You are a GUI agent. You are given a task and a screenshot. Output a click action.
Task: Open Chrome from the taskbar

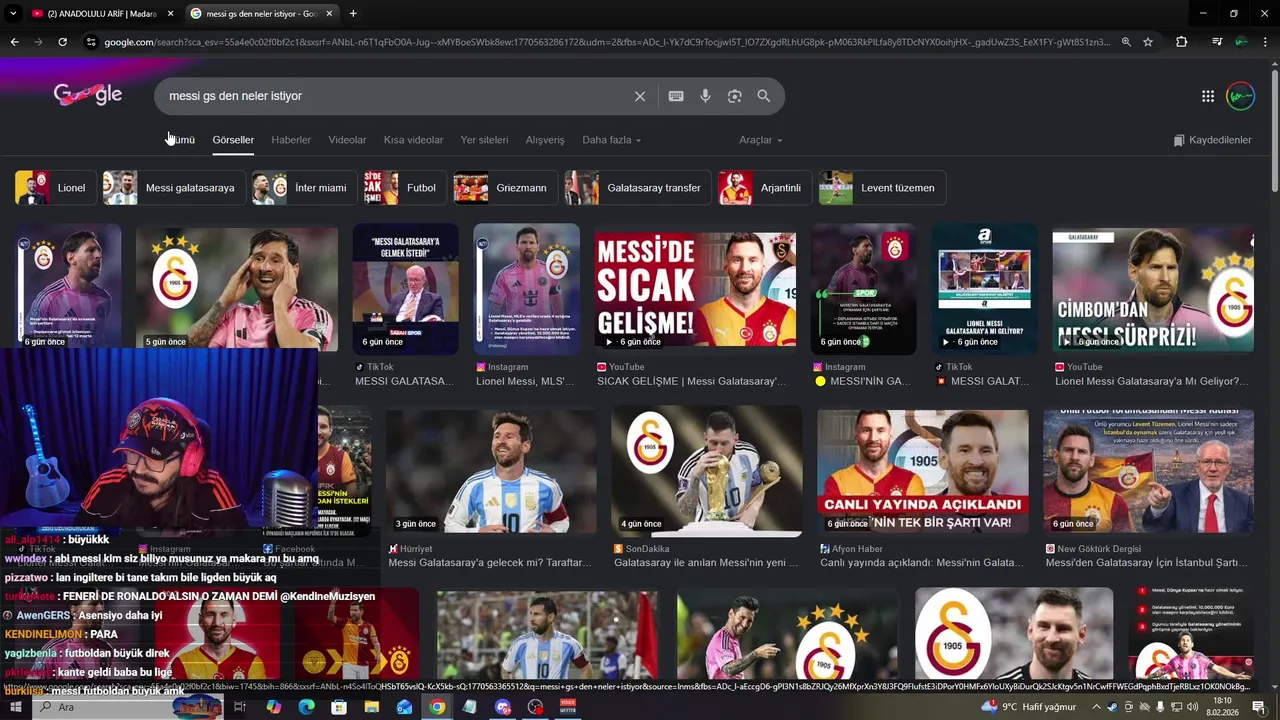pyautogui.click(x=437, y=707)
